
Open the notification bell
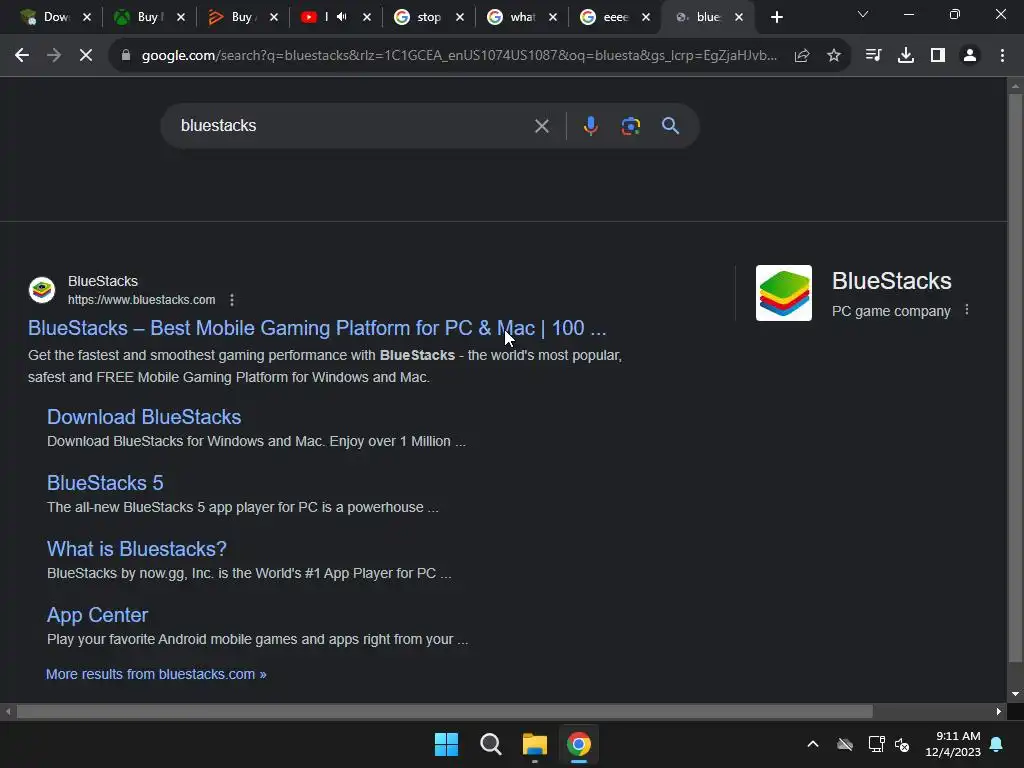click(x=997, y=744)
